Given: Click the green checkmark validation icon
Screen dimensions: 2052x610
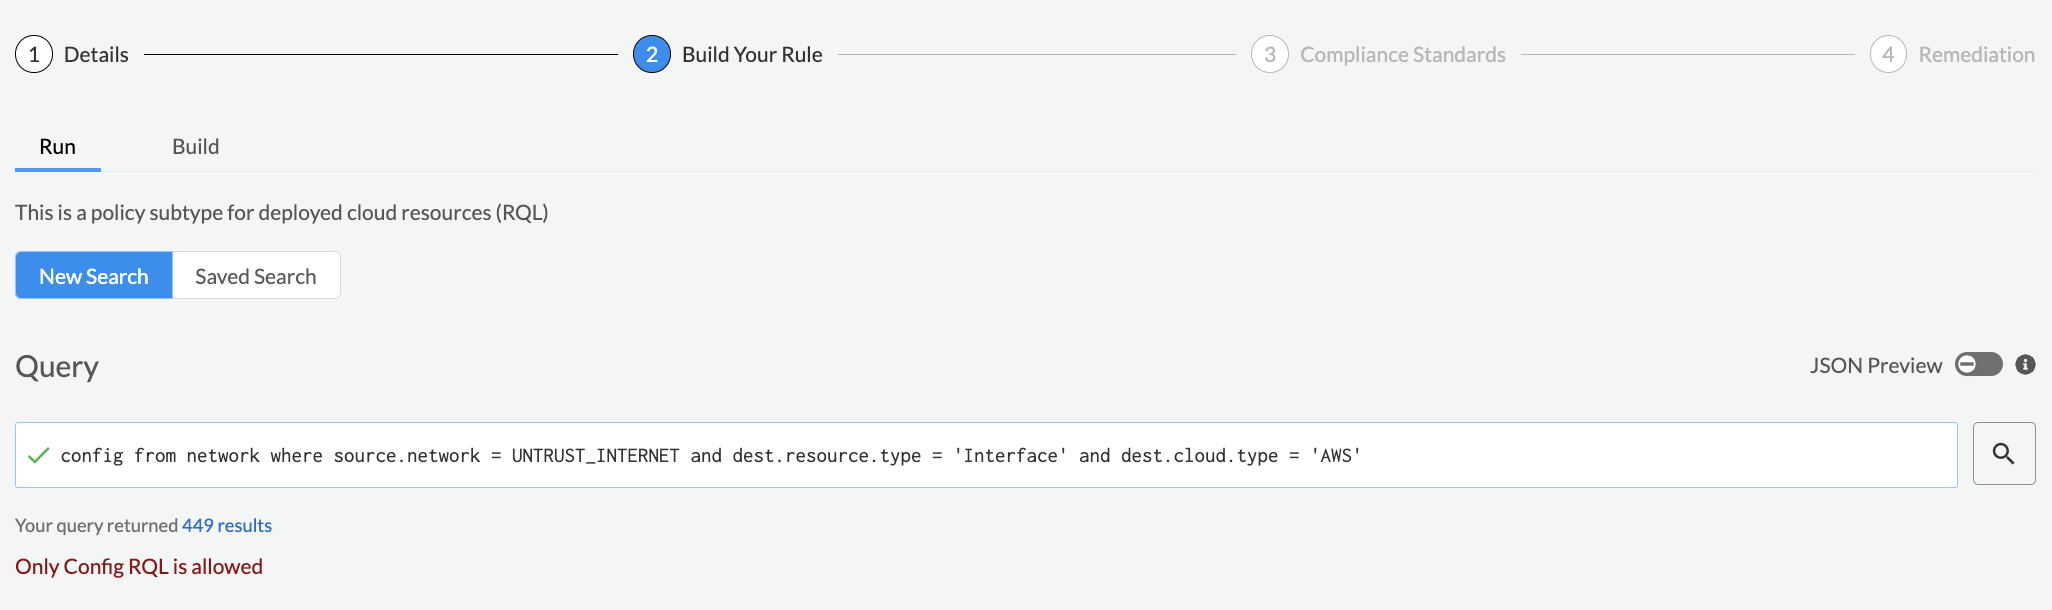Looking at the screenshot, I should 39,456.
